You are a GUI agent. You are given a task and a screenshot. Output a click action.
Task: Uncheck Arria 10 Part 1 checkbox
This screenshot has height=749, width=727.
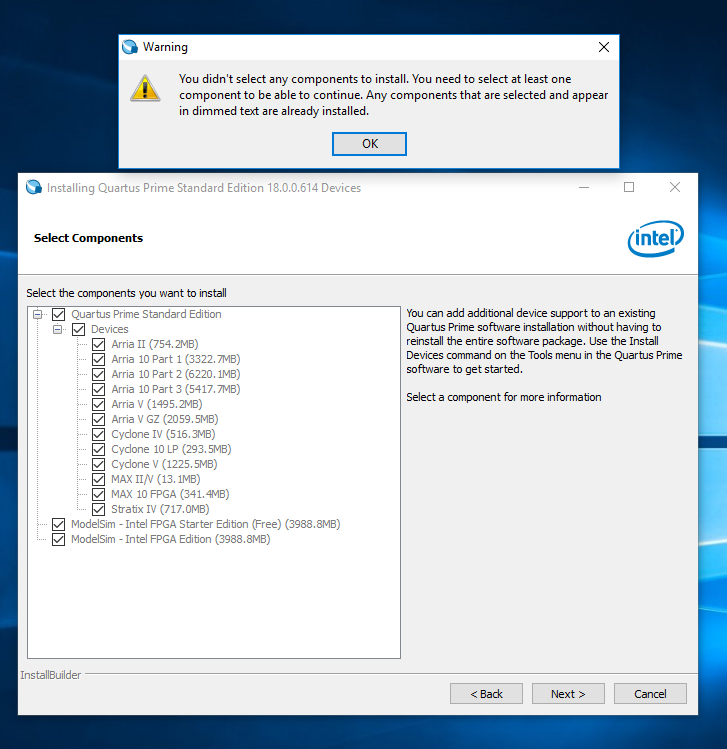point(98,359)
